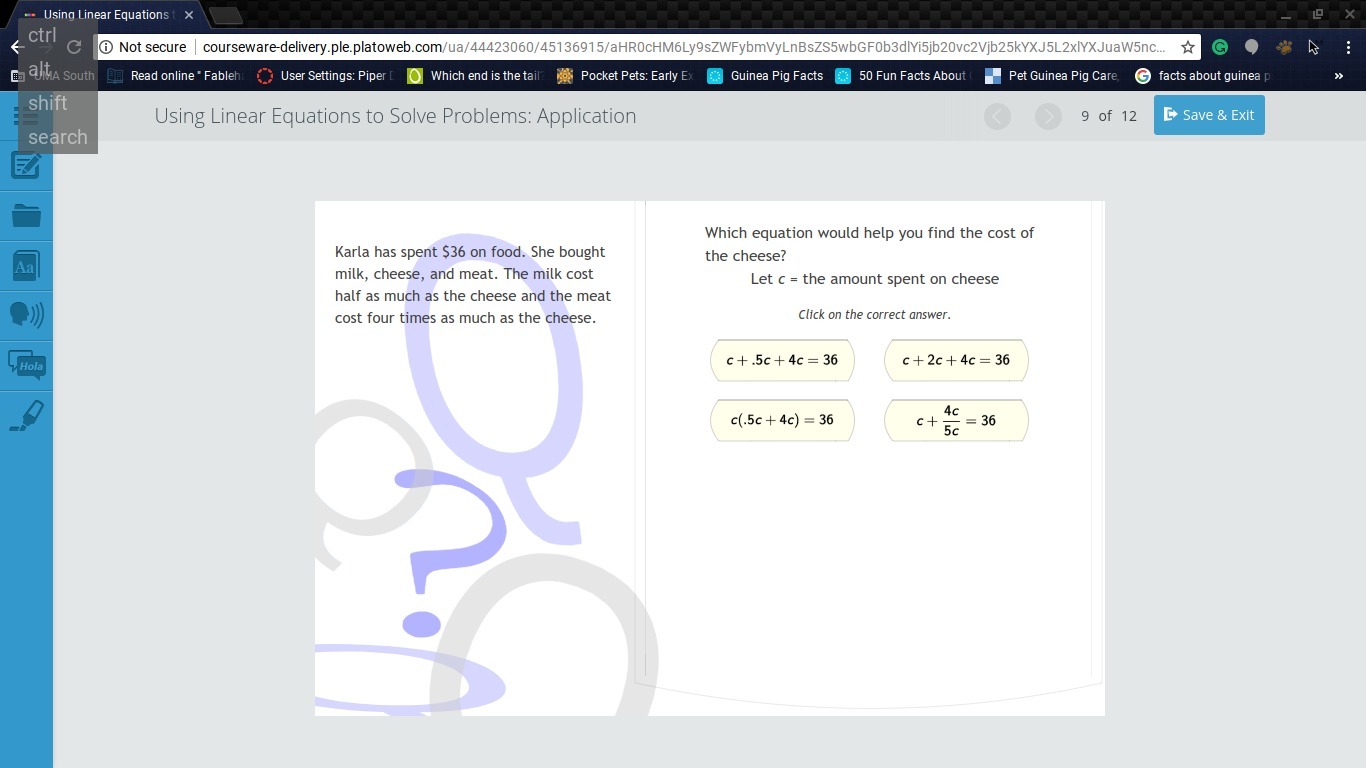This screenshot has width=1366, height=768.
Task: Choose answer c + .5c + 4c = 36
Action: tap(782, 360)
